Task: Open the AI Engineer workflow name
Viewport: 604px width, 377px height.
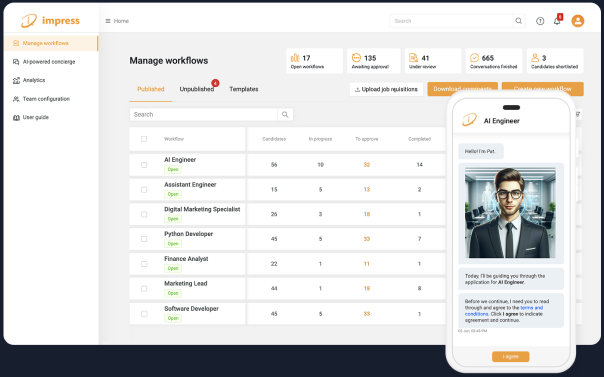Action: 180,160
